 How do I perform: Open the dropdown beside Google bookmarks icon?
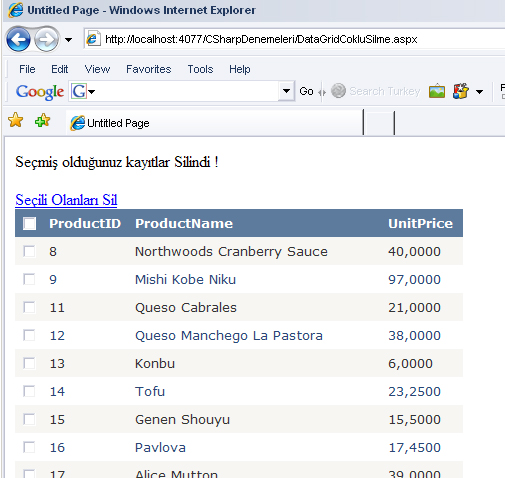479,92
